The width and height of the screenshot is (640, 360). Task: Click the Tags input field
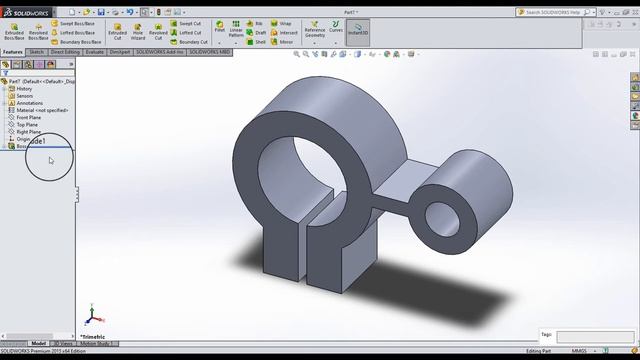[x=596, y=336]
